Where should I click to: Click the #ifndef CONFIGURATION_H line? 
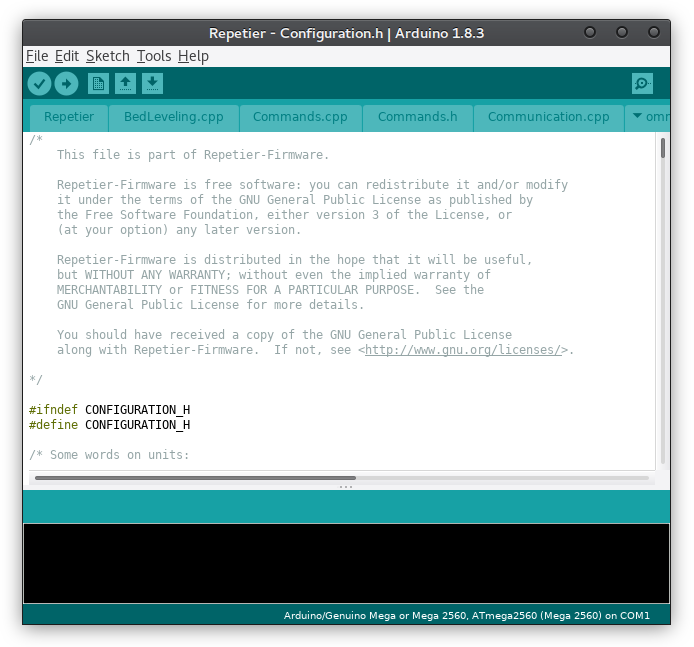(109, 410)
